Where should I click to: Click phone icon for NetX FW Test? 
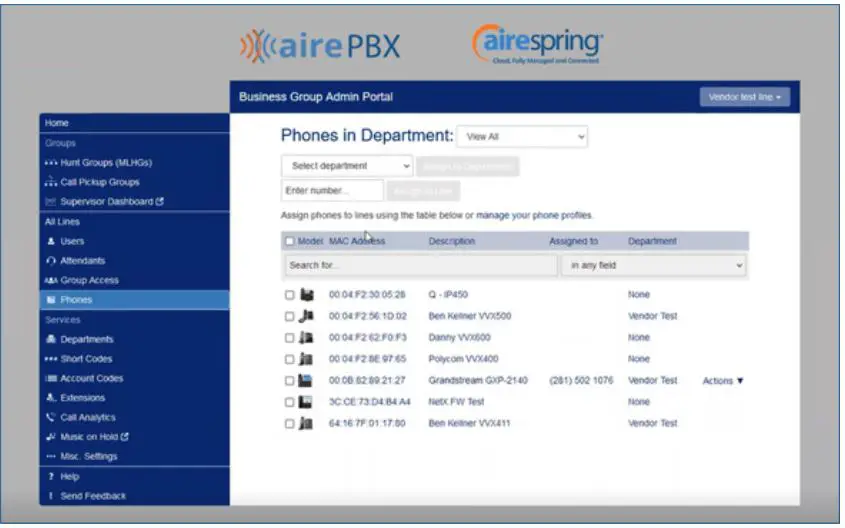pyautogui.click(x=306, y=402)
